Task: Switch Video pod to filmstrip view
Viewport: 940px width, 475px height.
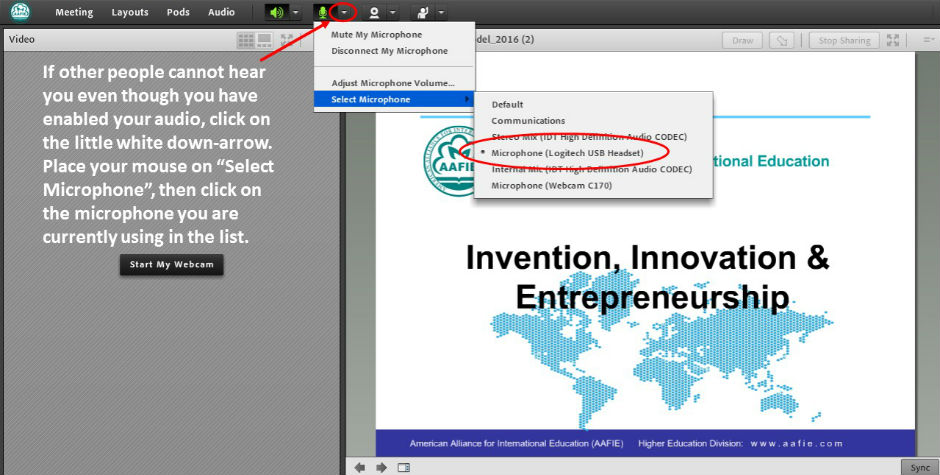Action: [264, 40]
